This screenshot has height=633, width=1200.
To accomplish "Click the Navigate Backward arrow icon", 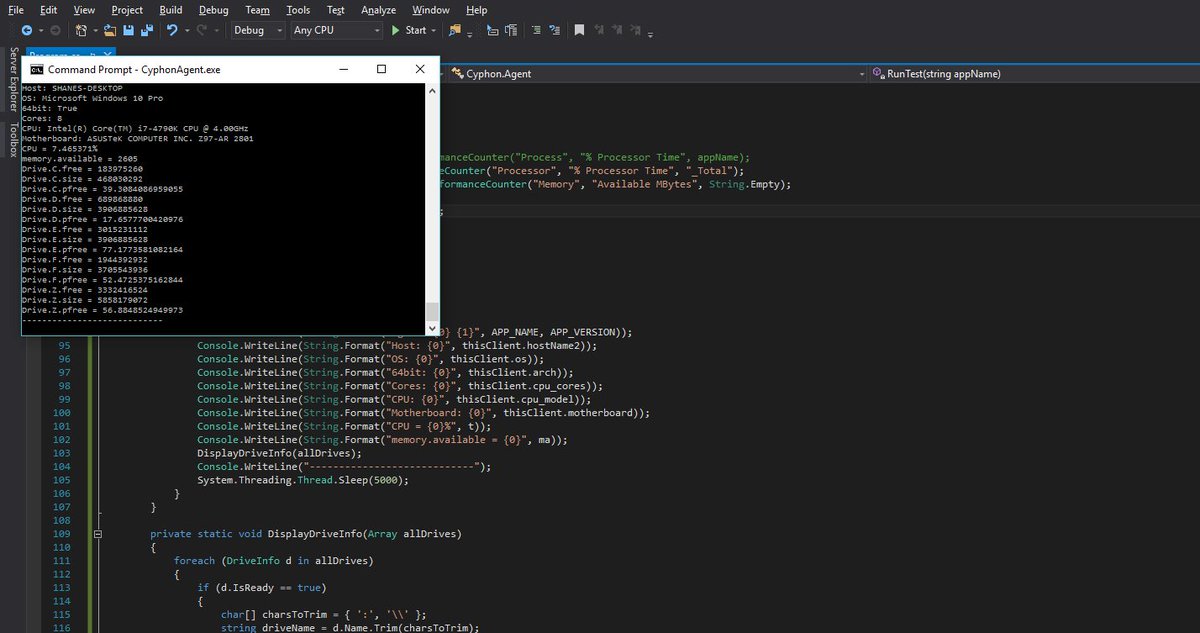I will click(x=26, y=30).
